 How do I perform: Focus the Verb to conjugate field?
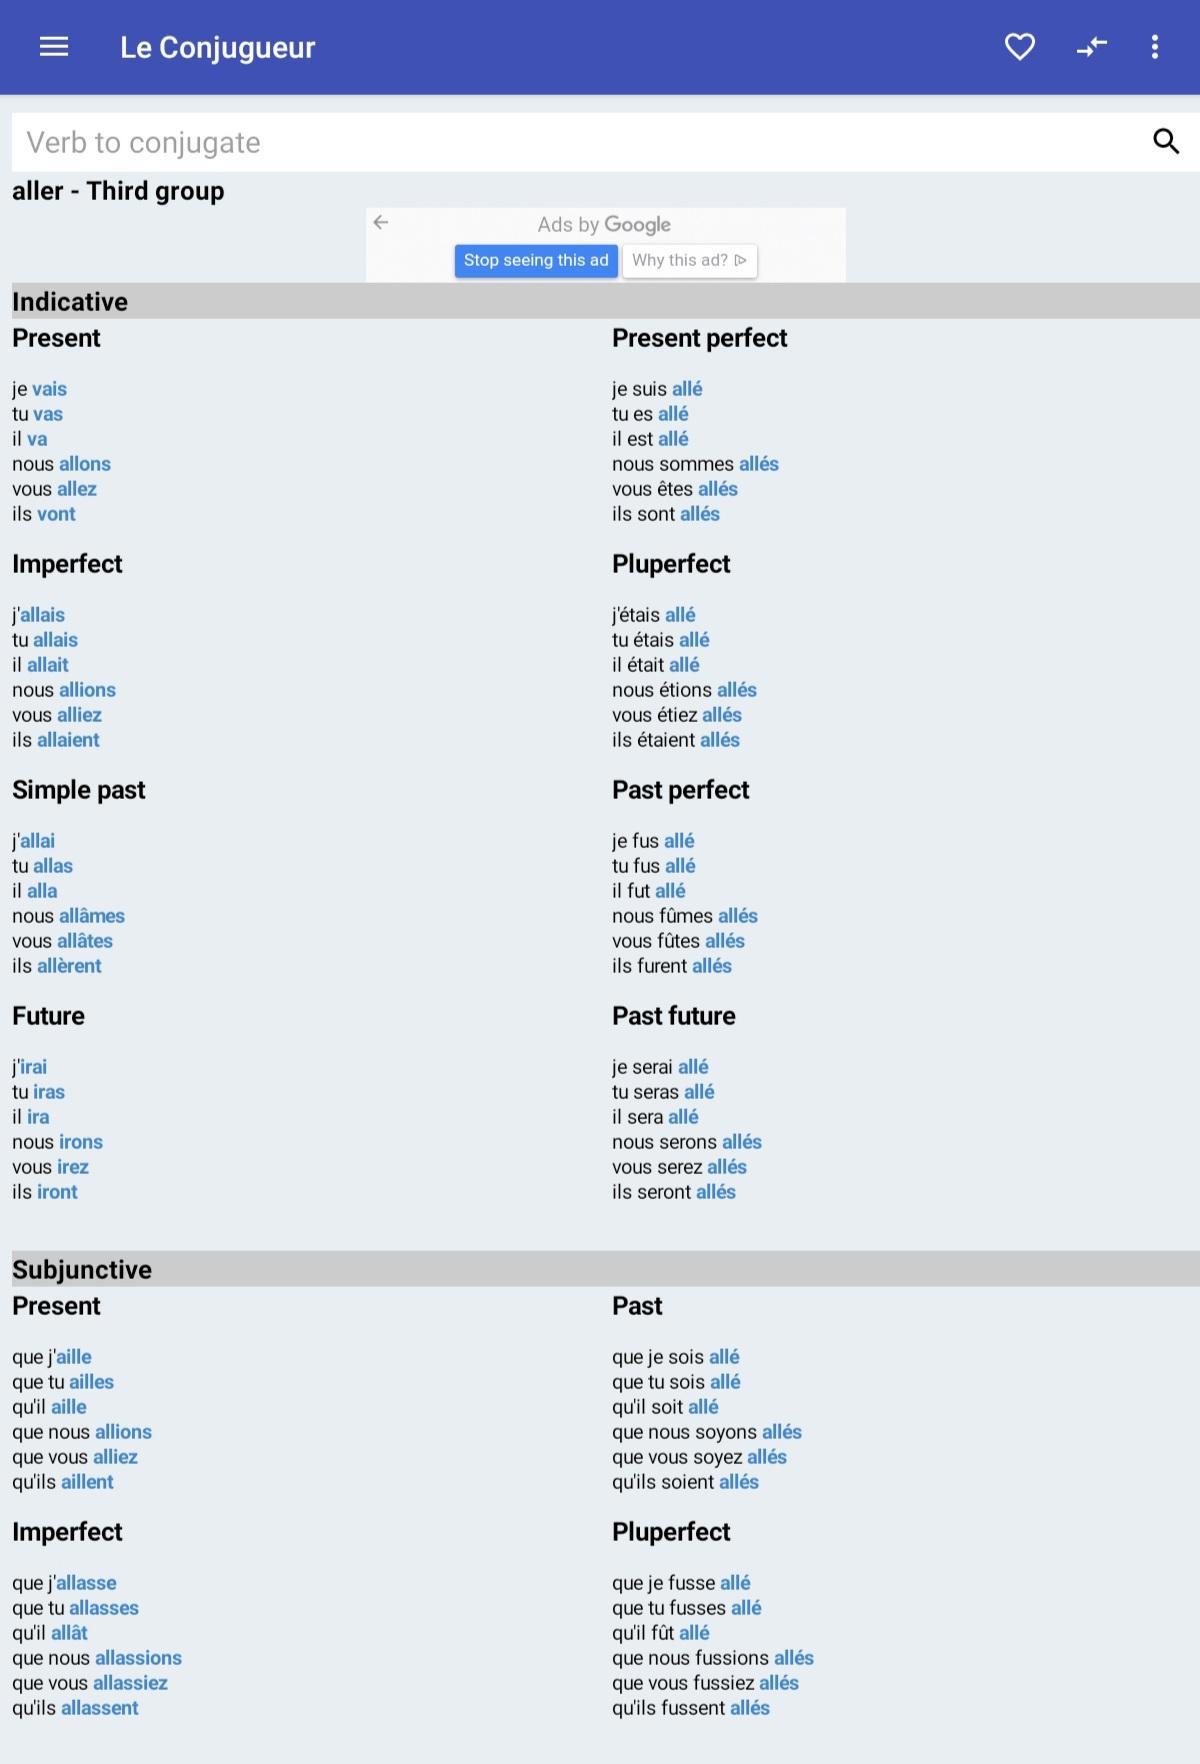[x=580, y=142]
